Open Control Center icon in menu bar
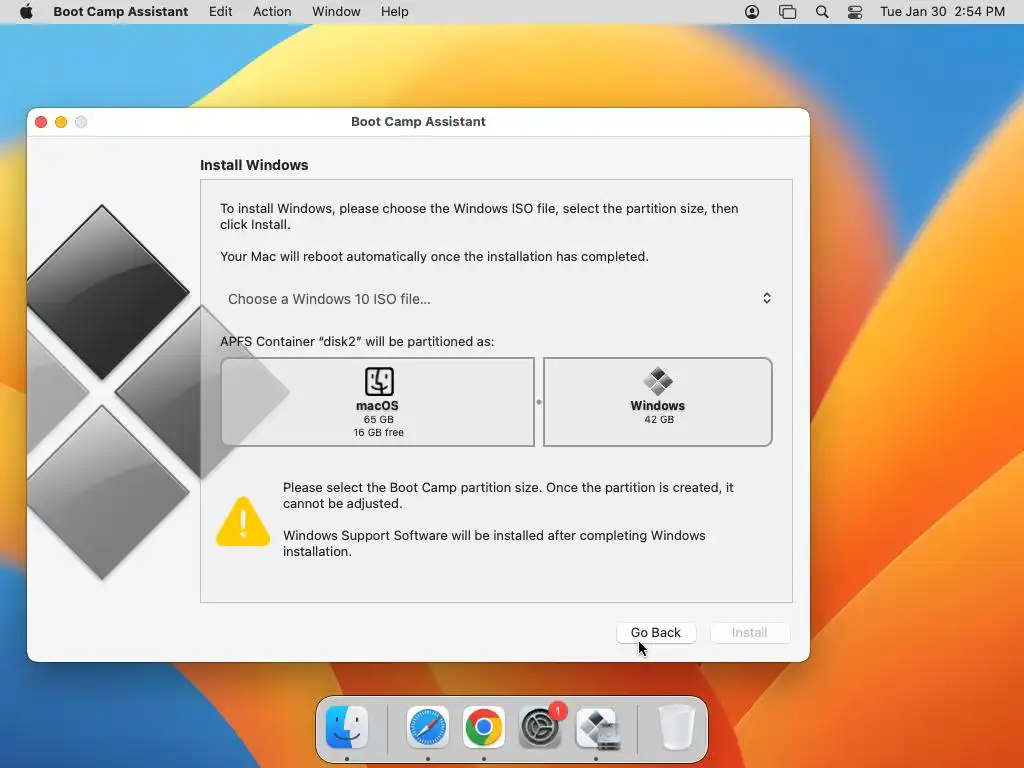This screenshot has height=768, width=1024. pos(855,12)
